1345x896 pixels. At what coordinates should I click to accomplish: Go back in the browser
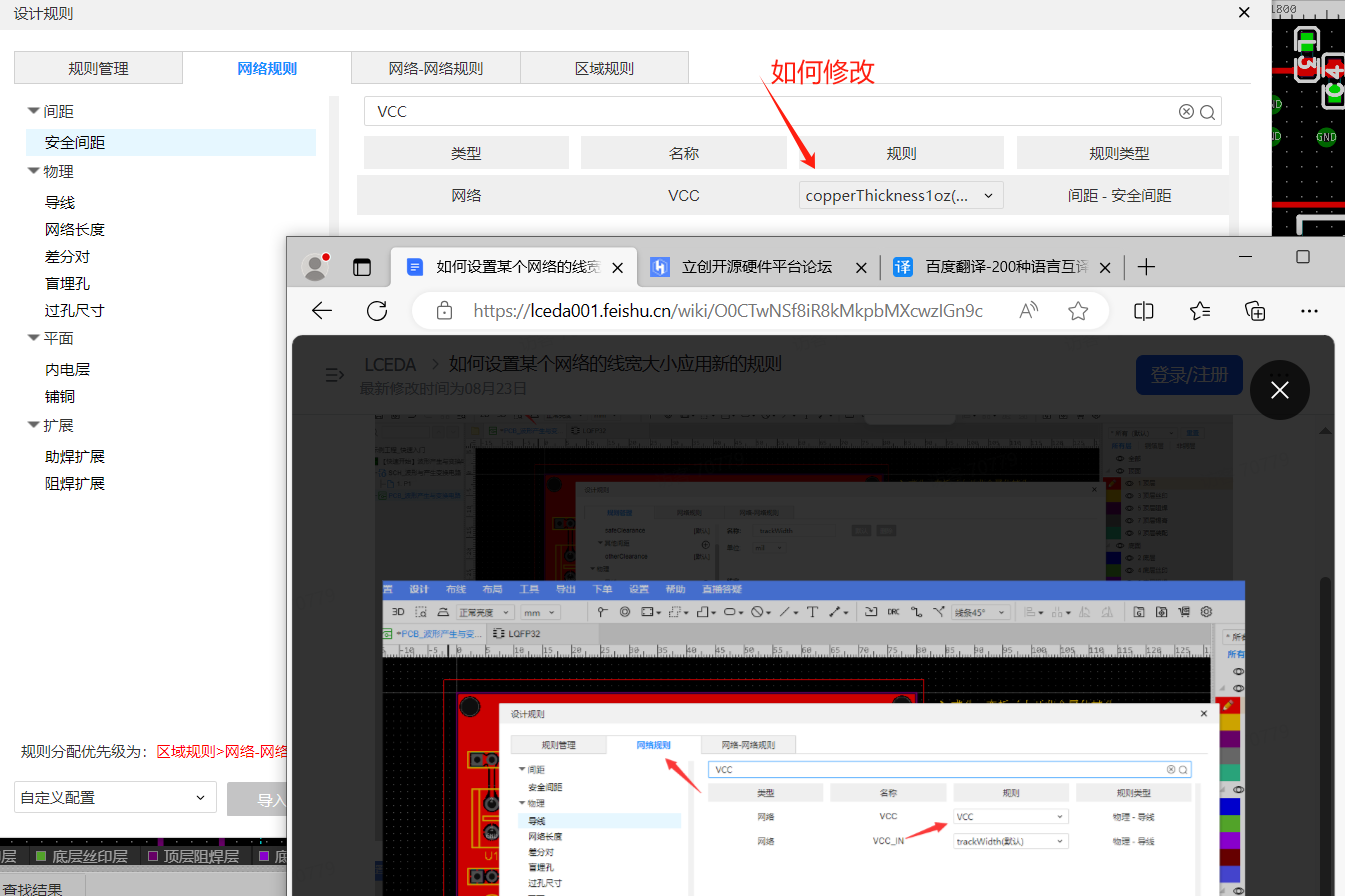pos(322,311)
